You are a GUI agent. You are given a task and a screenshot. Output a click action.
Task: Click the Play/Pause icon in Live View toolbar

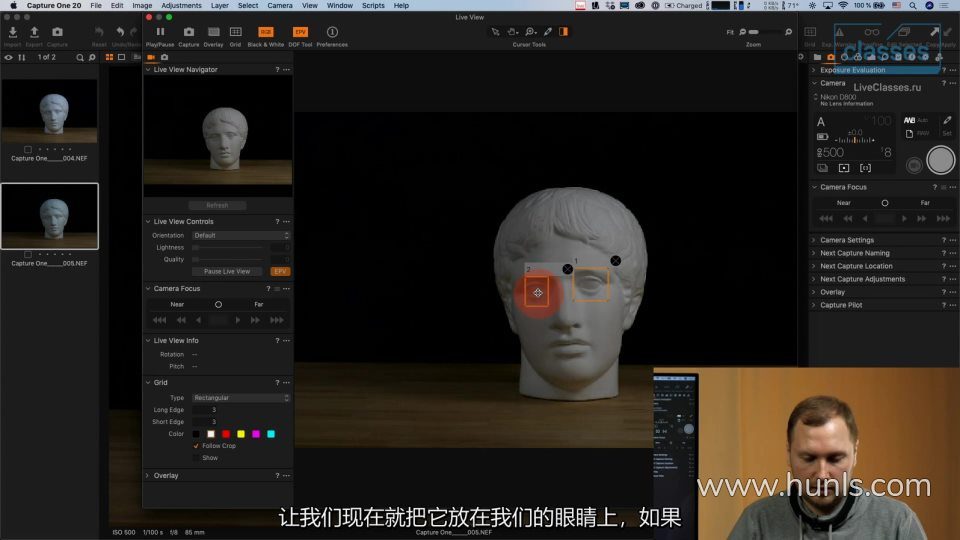click(x=160, y=32)
